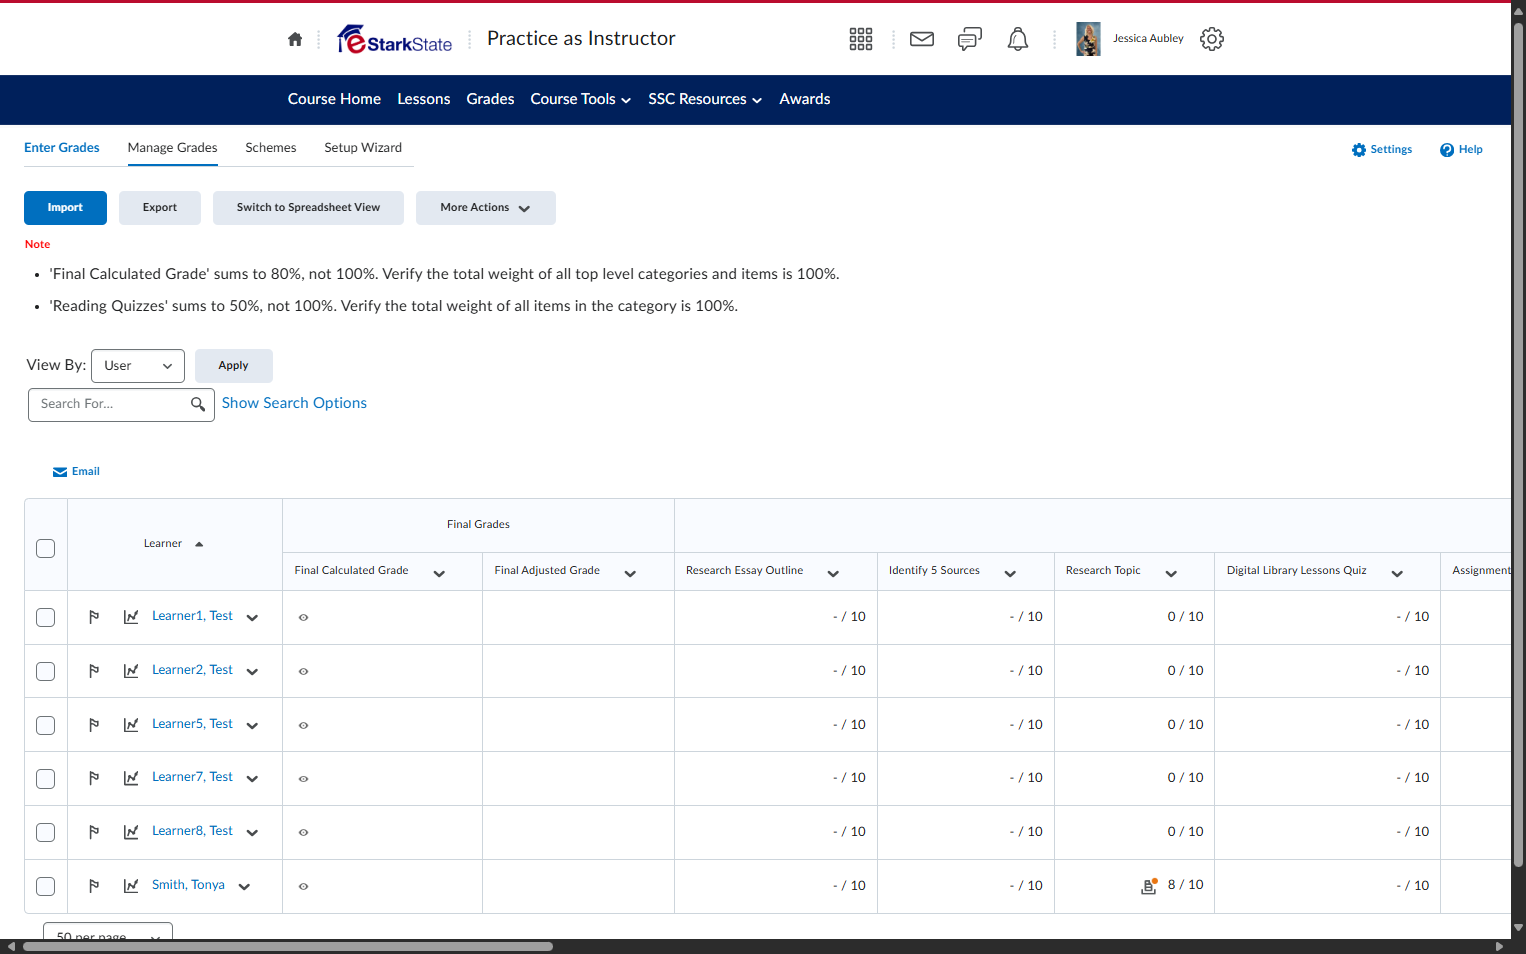Open feedback icon for Smith Research Topic
The image size is (1526, 954).
click(x=1149, y=886)
